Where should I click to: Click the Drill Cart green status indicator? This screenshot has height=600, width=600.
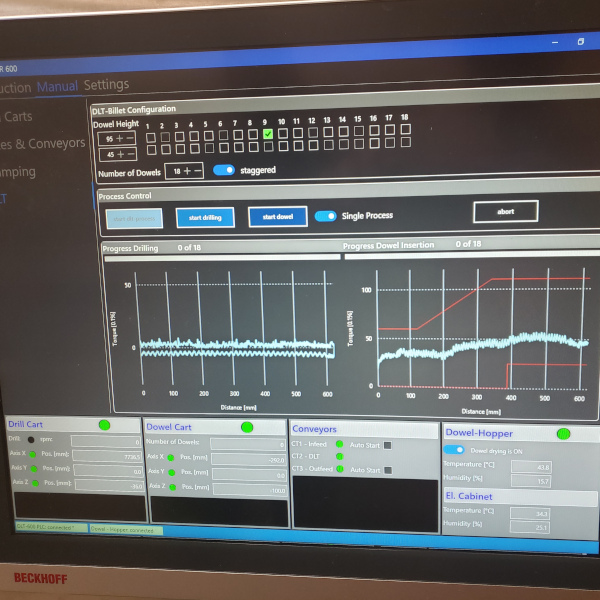[104, 425]
